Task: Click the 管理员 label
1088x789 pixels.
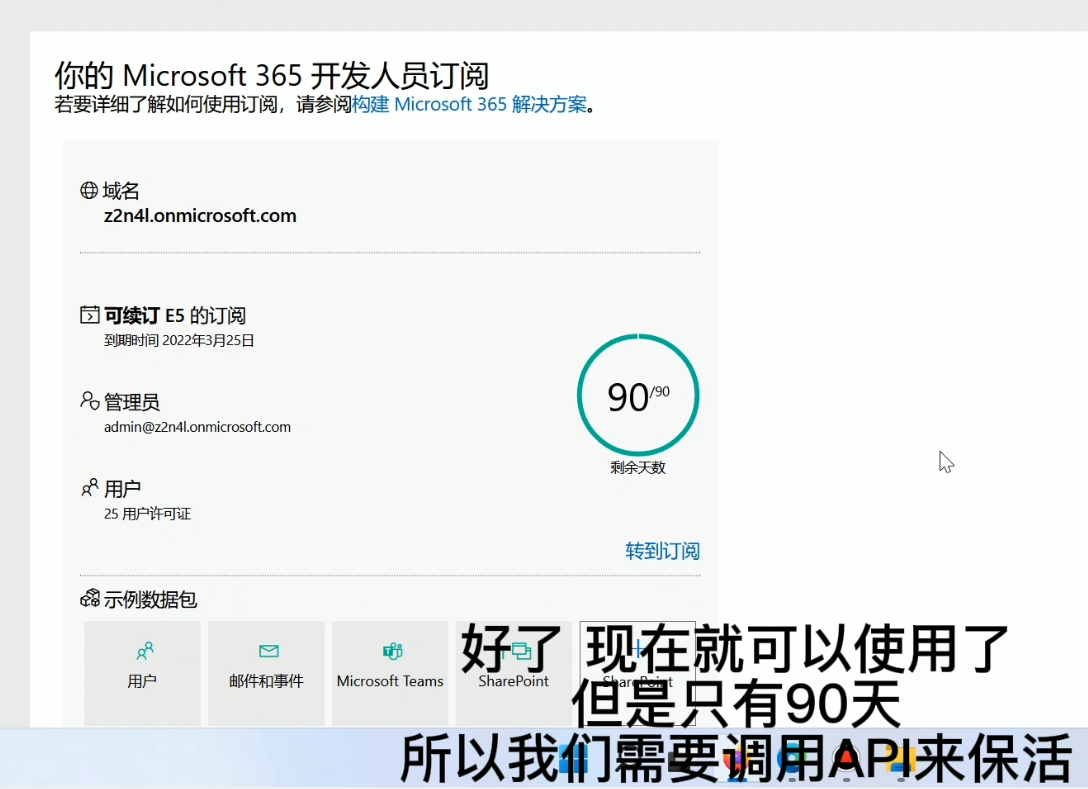Action: 132,402
